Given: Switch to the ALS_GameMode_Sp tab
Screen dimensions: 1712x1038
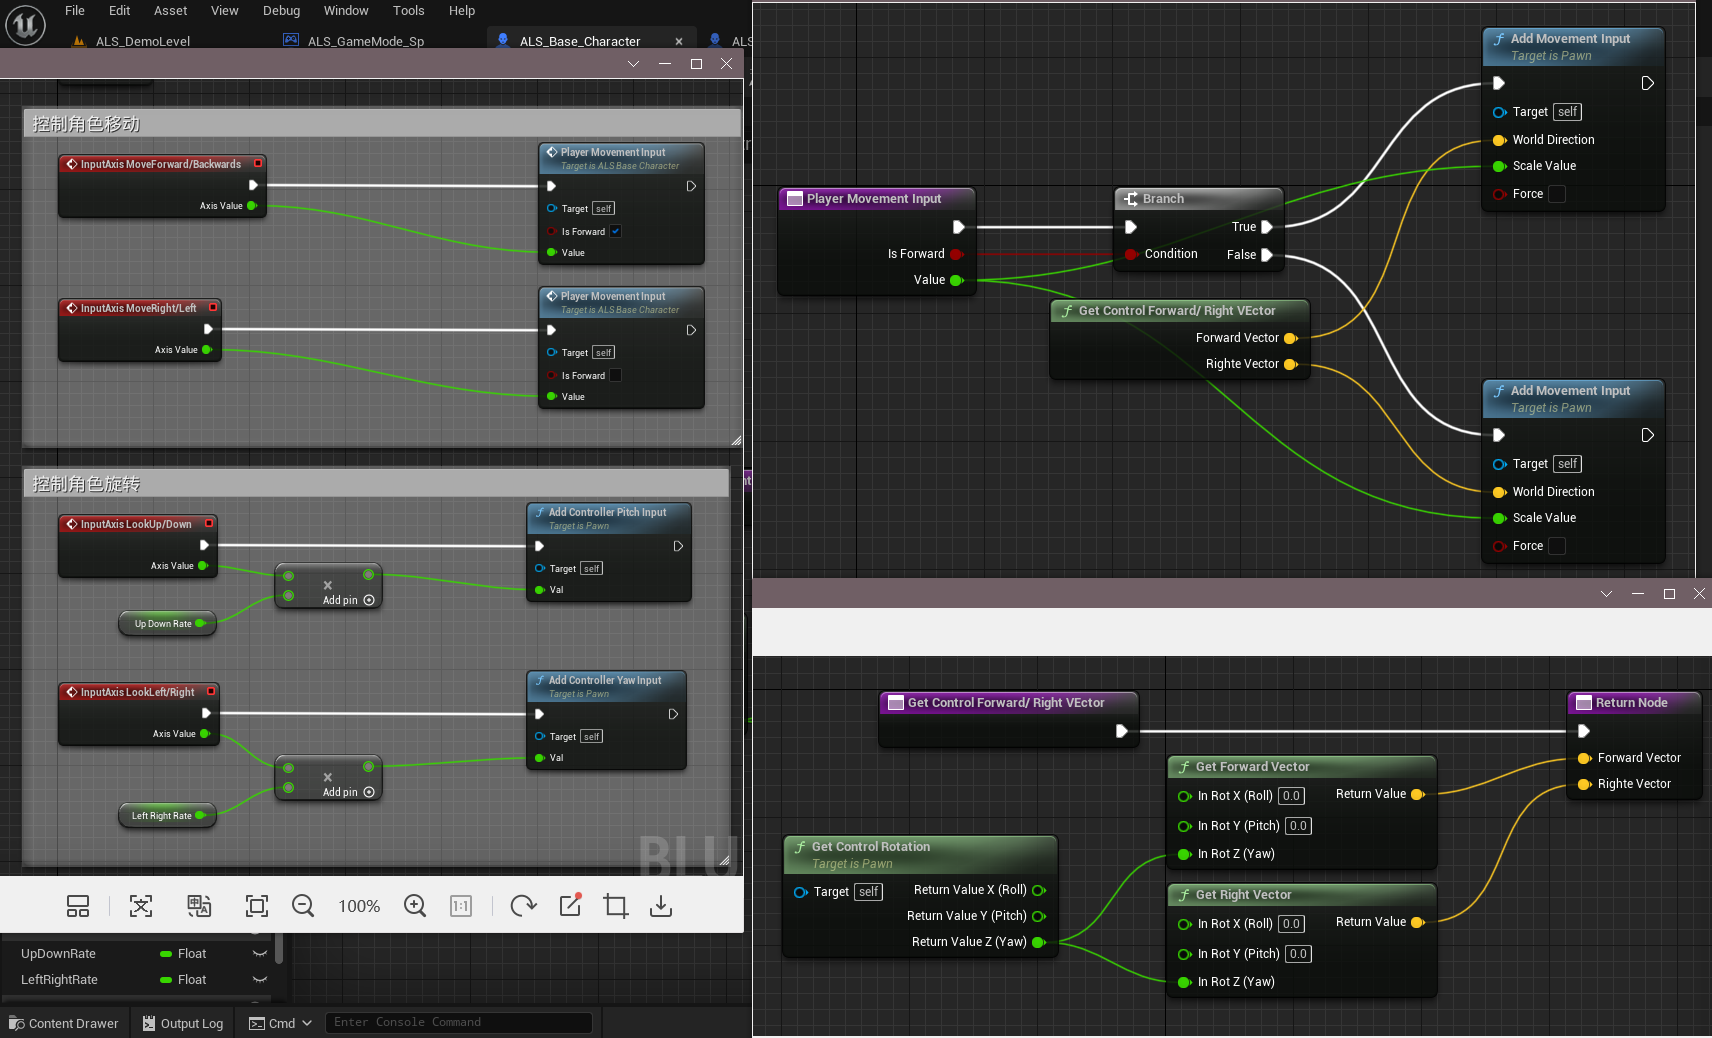Looking at the screenshot, I should point(365,41).
